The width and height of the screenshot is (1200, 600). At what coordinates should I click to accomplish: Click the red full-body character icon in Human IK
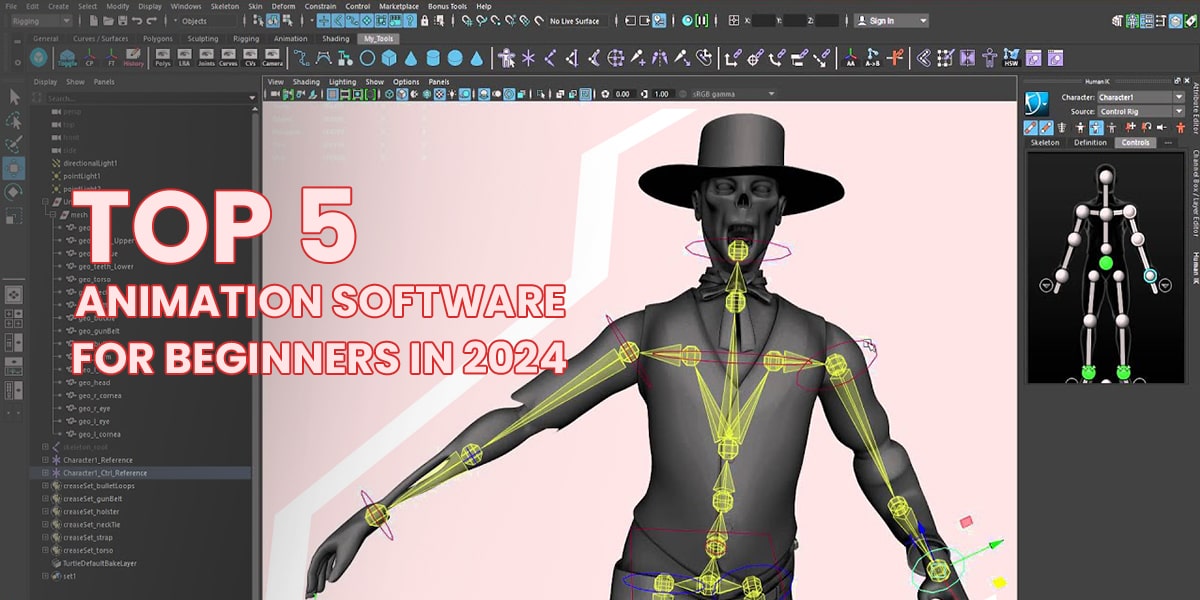click(1180, 127)
